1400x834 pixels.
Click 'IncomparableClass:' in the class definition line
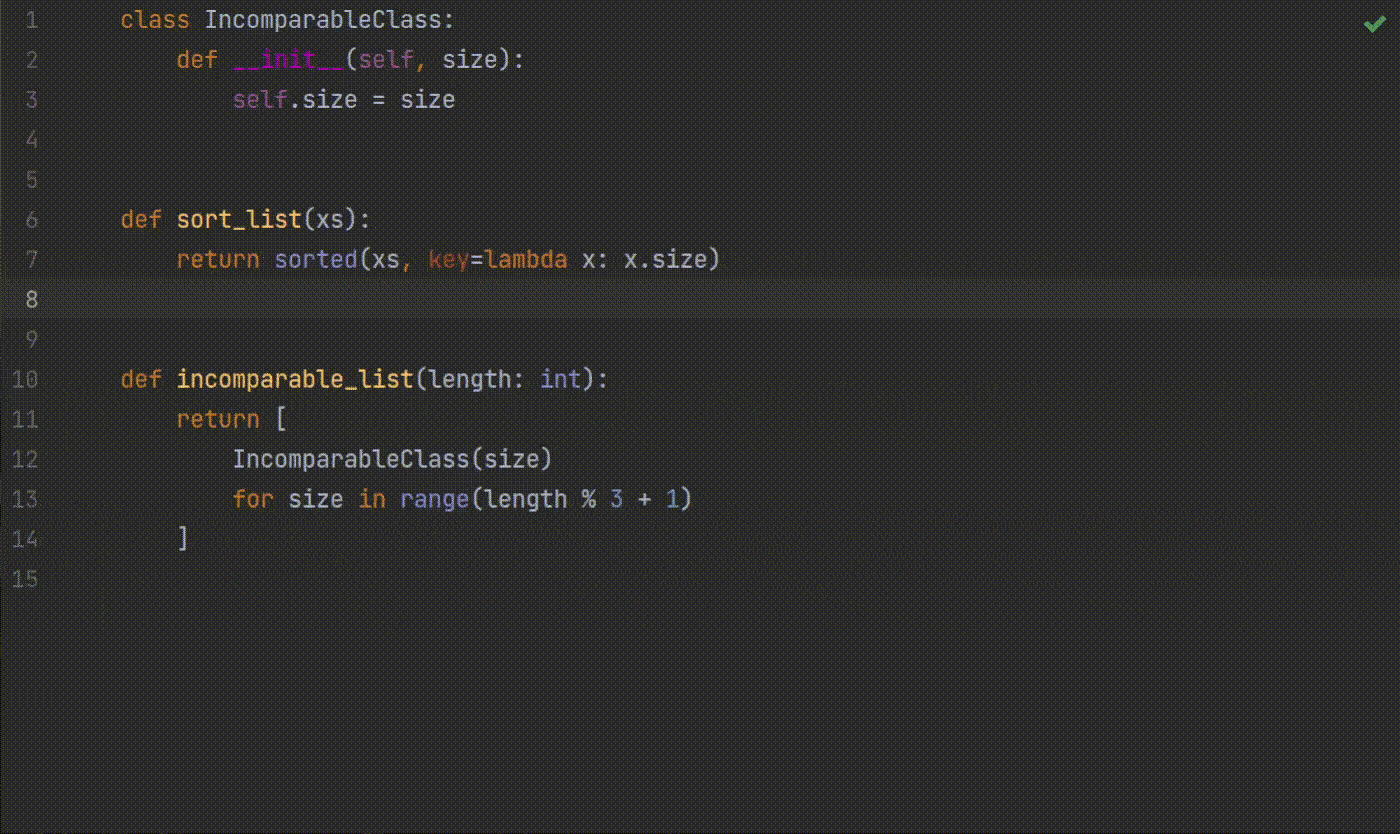(x=330, y=20)
